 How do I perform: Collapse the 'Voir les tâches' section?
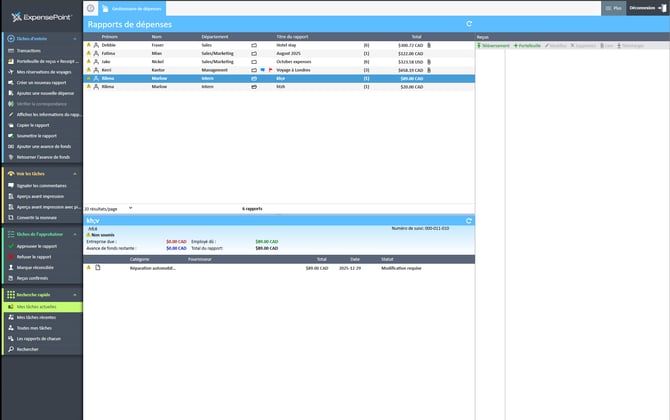click(x=76, y=173)
